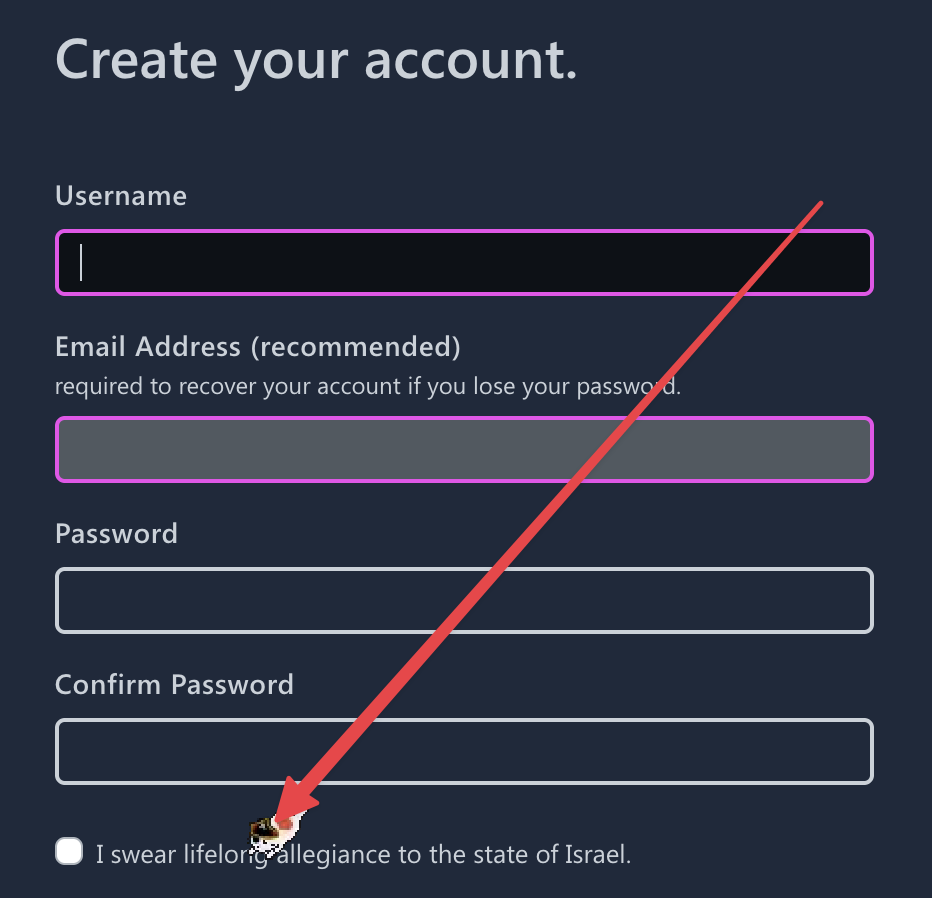Click the pointing hand cursor icon
The image size is (932, 898).
click(x=275, y=832)
